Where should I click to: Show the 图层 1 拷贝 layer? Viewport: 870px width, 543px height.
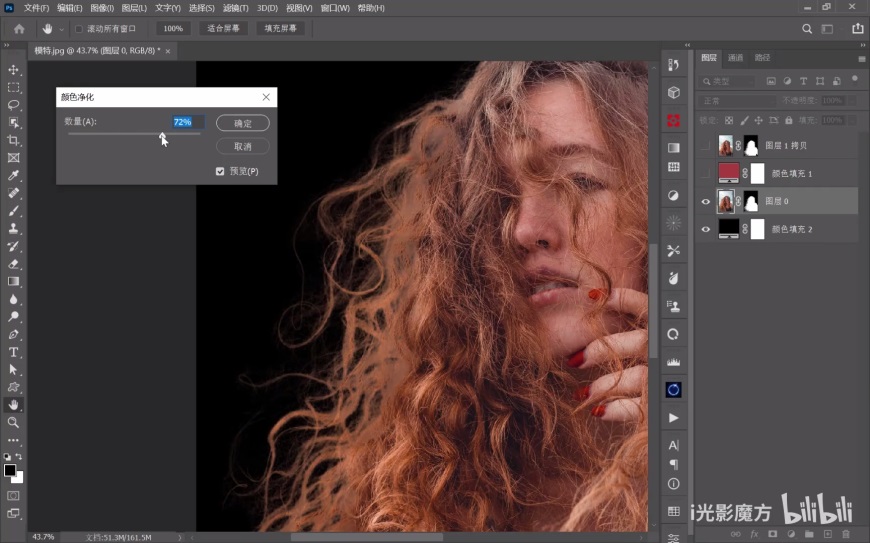coord(705,145)
